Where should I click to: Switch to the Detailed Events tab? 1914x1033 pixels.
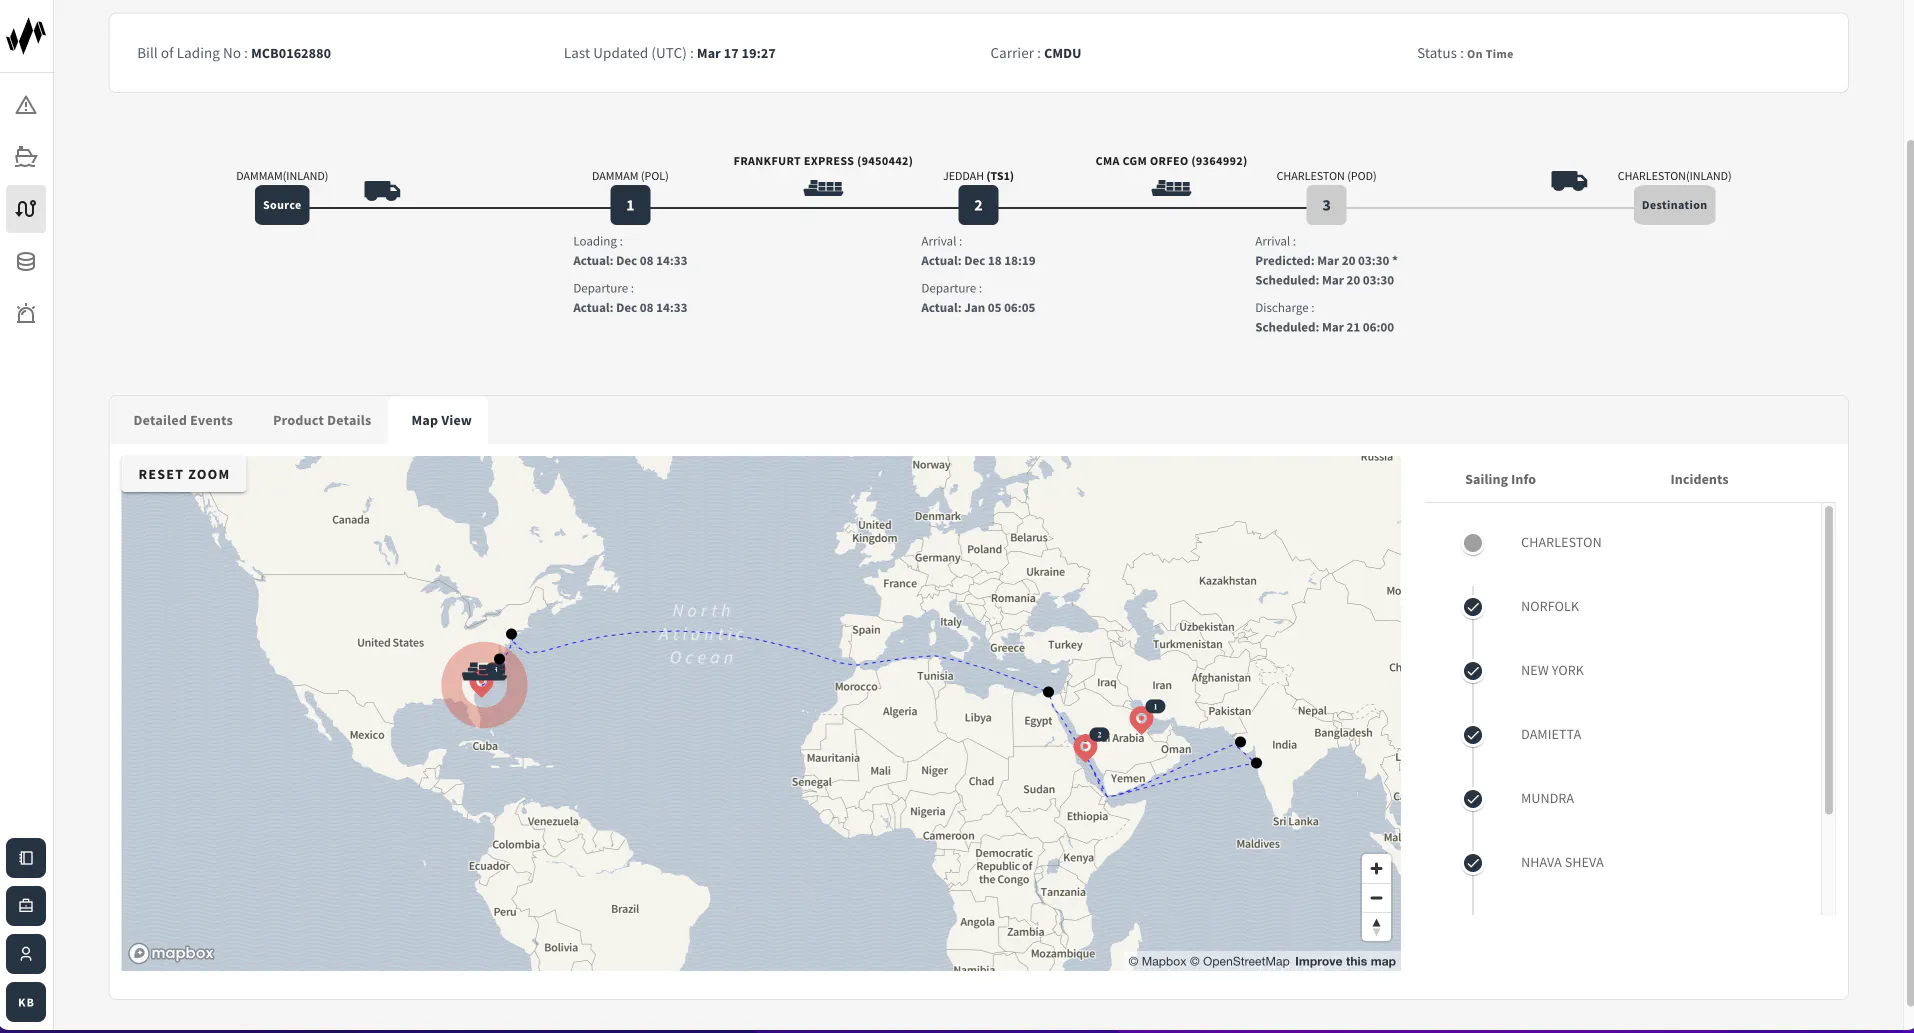click(x=183, y=421)
